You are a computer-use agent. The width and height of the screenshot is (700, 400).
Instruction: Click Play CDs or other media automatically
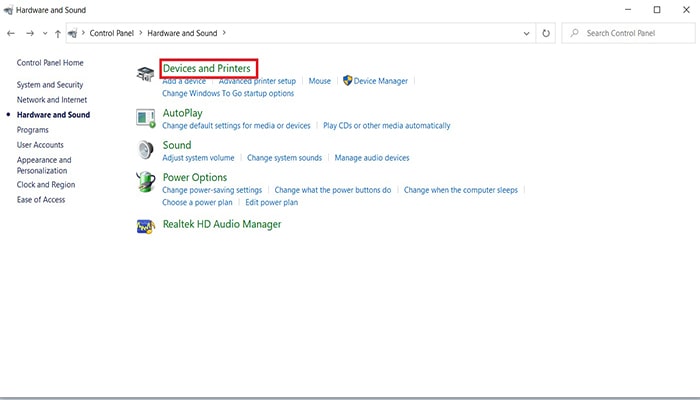coord(387,125)
